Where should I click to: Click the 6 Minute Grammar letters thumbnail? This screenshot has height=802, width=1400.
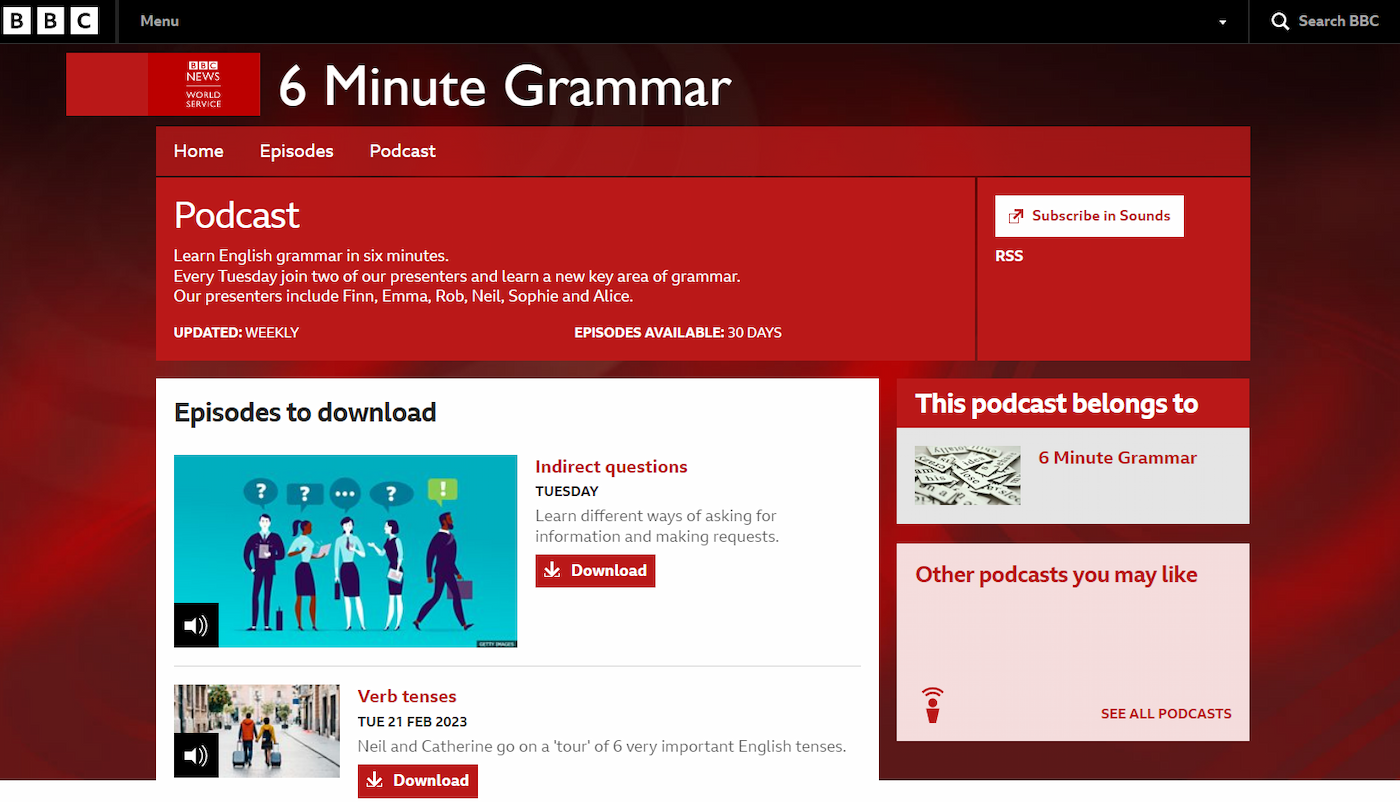click(968, 475)
